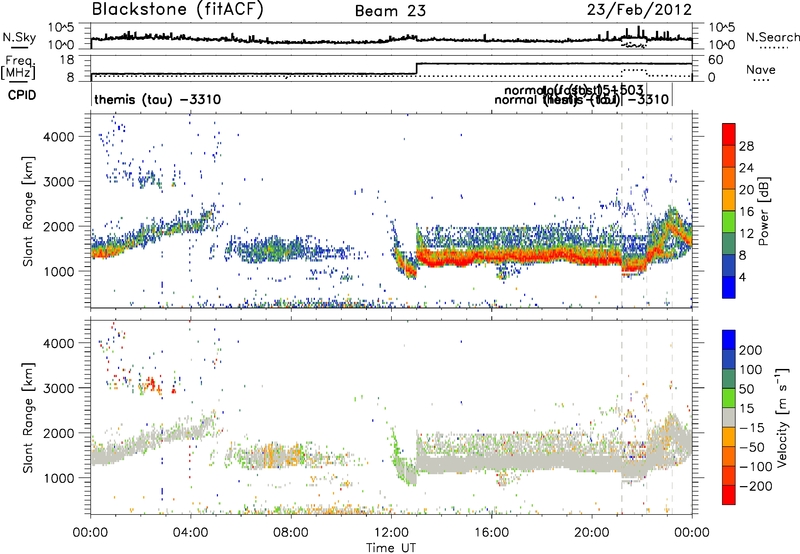The height and width of the screenshot is (554, 800).
Task: Click the "04:00" time axis tick
Action: tap(190, 533)
